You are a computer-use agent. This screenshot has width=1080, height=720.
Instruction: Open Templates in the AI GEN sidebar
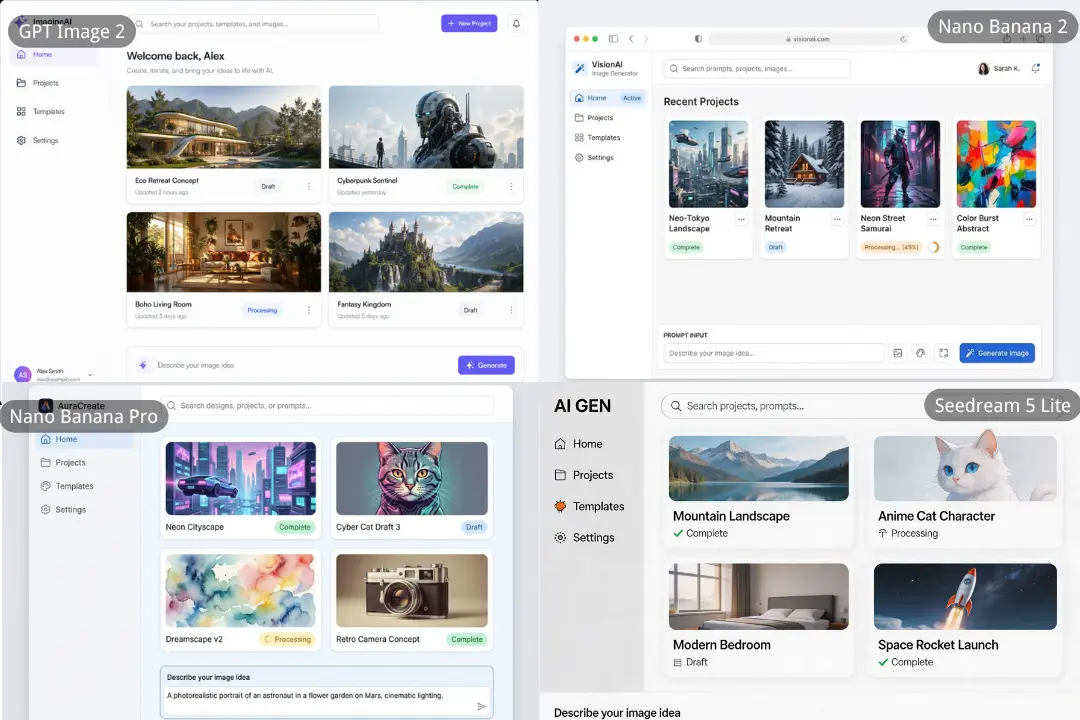(x=589, y=506)
